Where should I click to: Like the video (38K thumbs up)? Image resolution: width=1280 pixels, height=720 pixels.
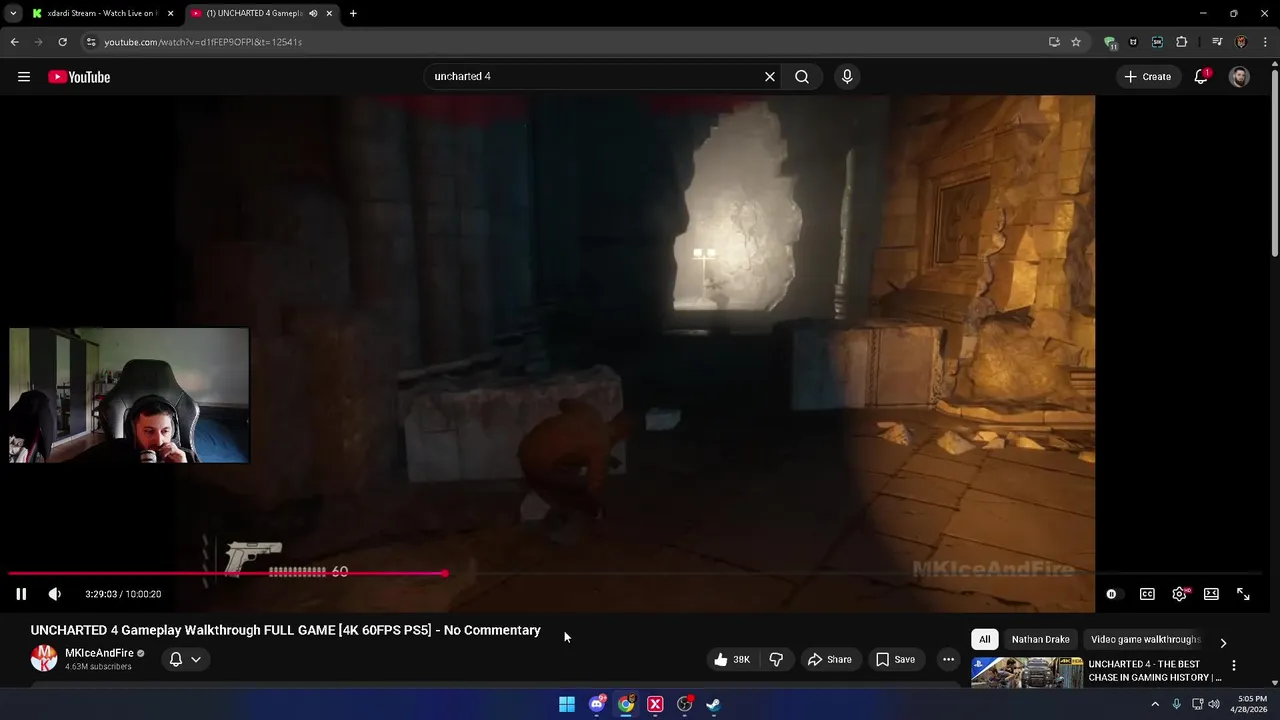(731, 660)
